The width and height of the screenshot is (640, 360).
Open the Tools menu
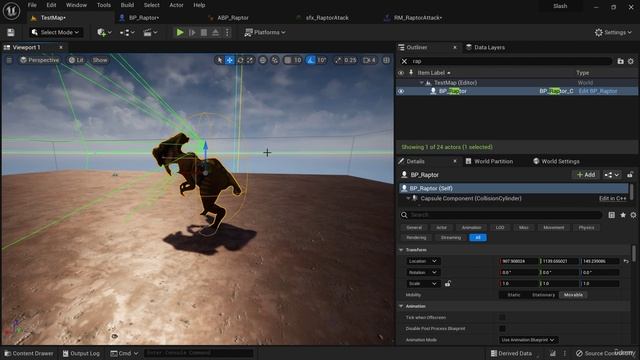[104, 5]
